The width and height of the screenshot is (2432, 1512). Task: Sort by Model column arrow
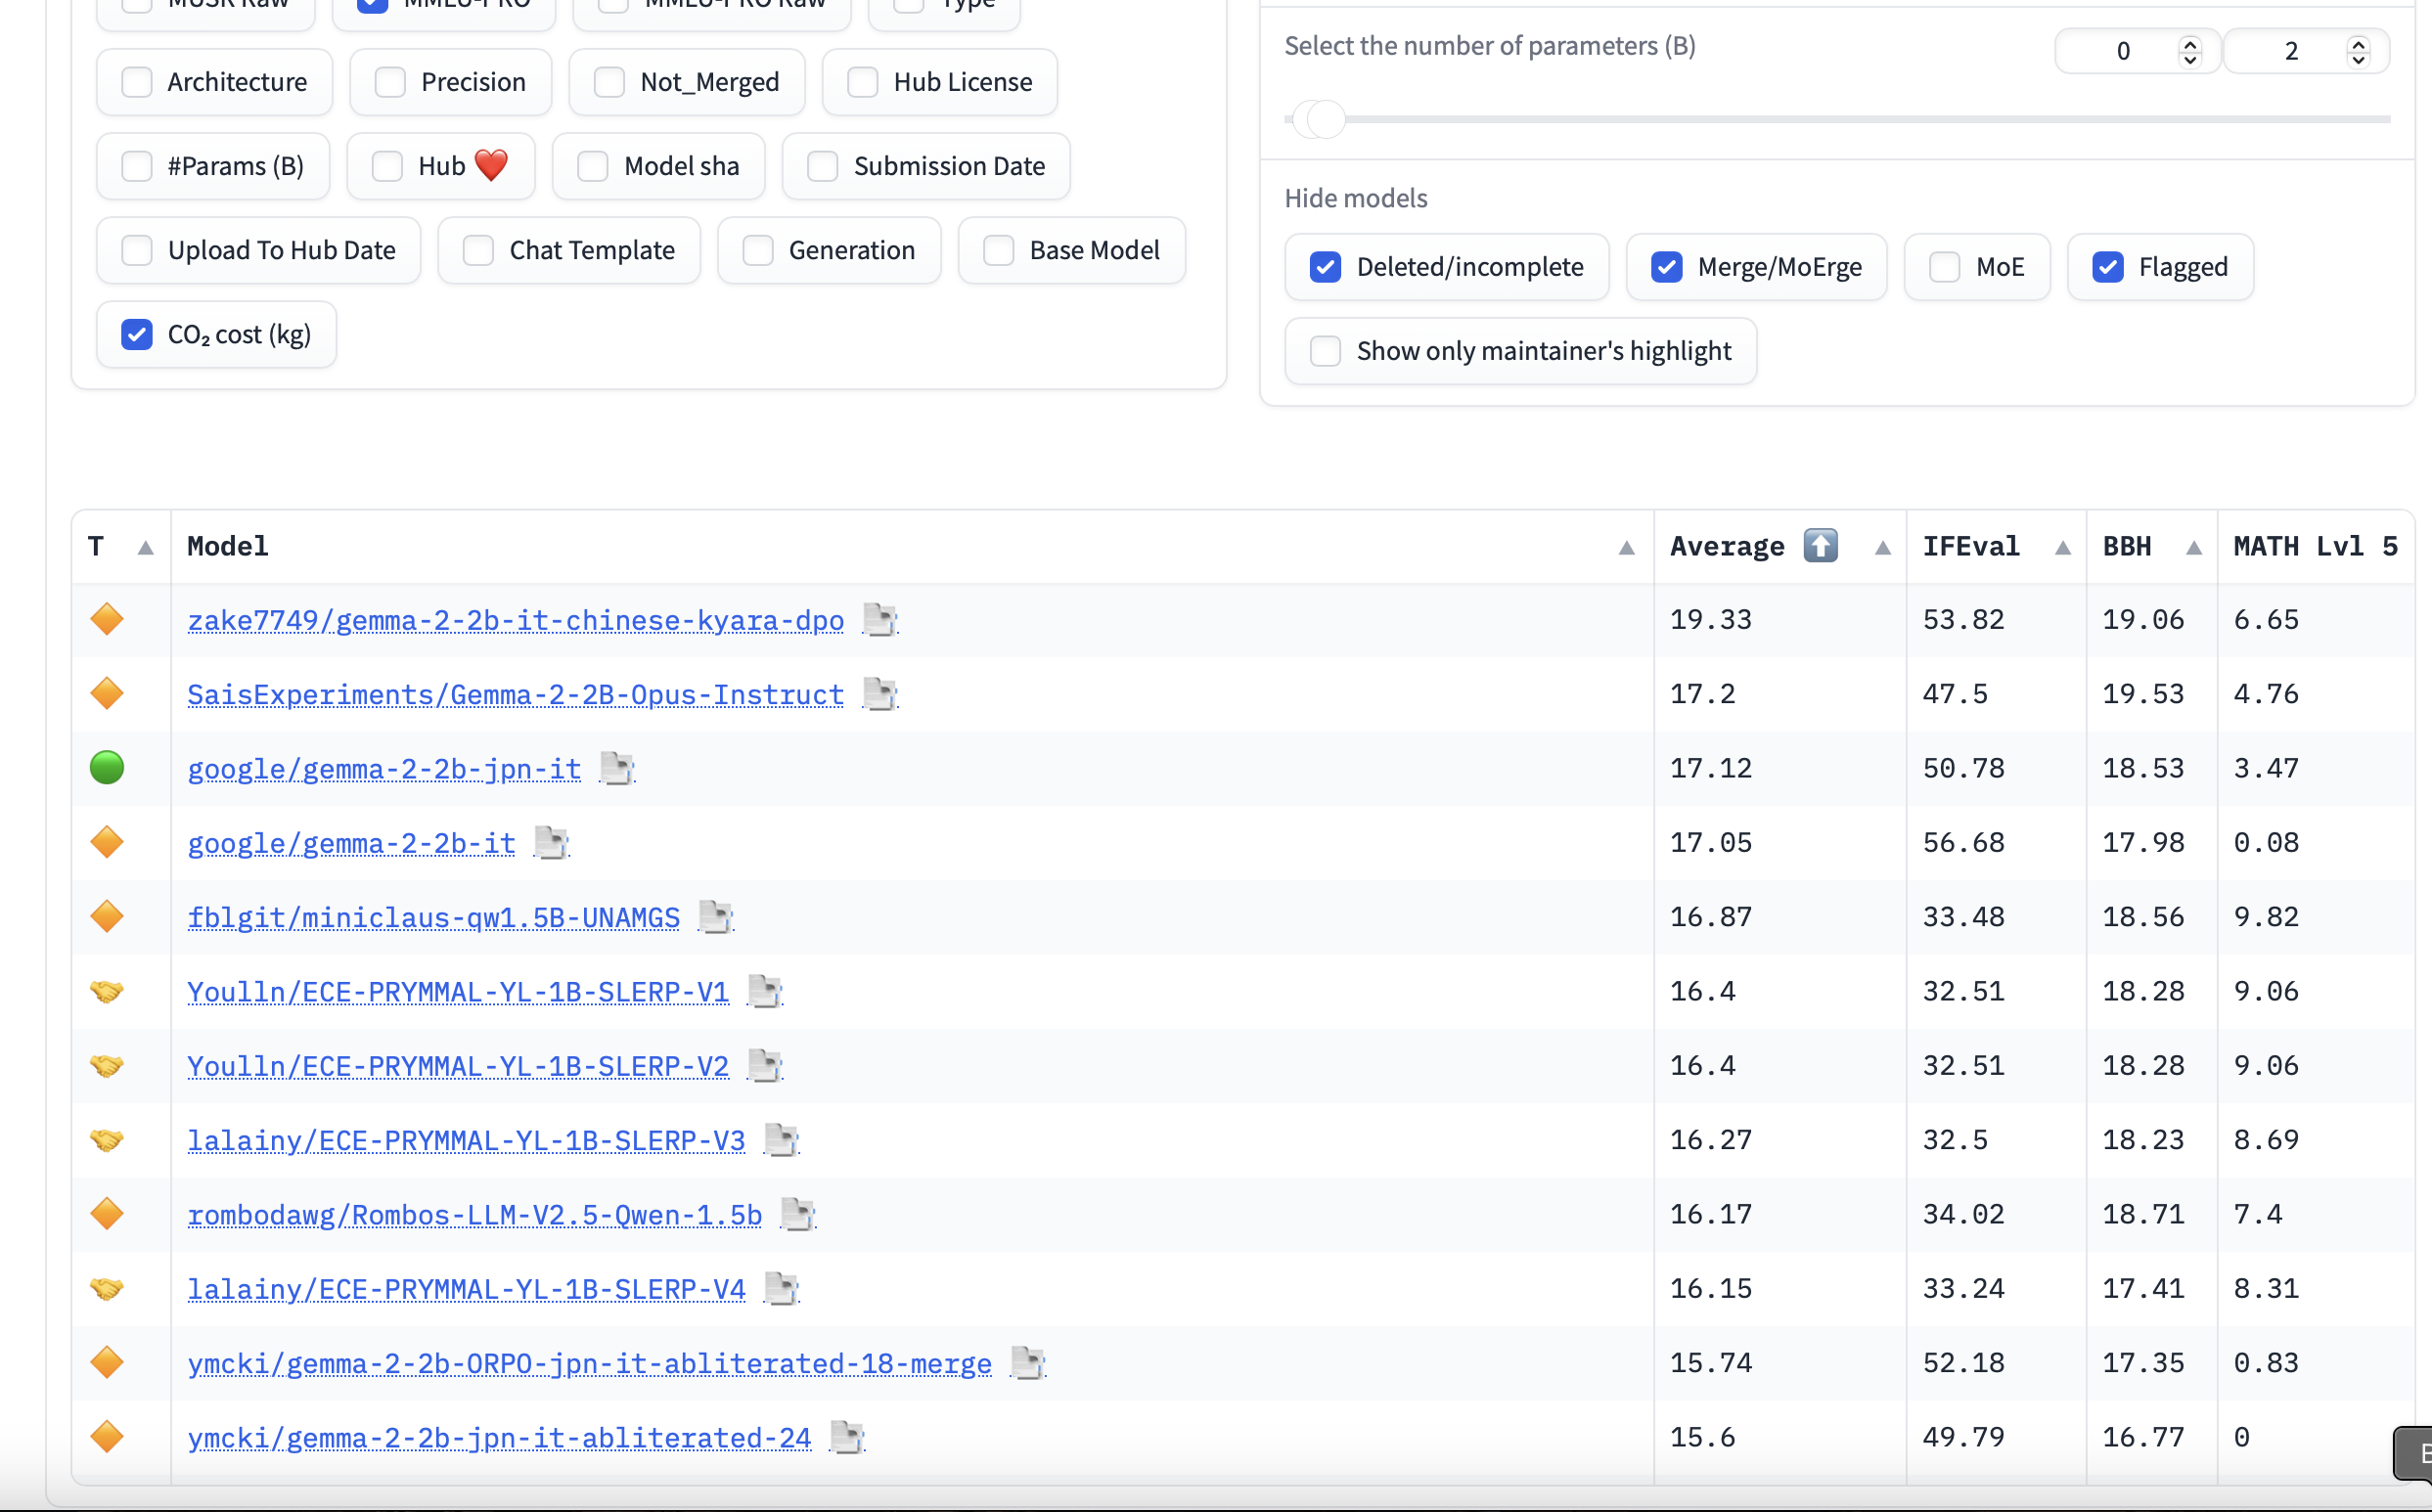coord(1627,547)
